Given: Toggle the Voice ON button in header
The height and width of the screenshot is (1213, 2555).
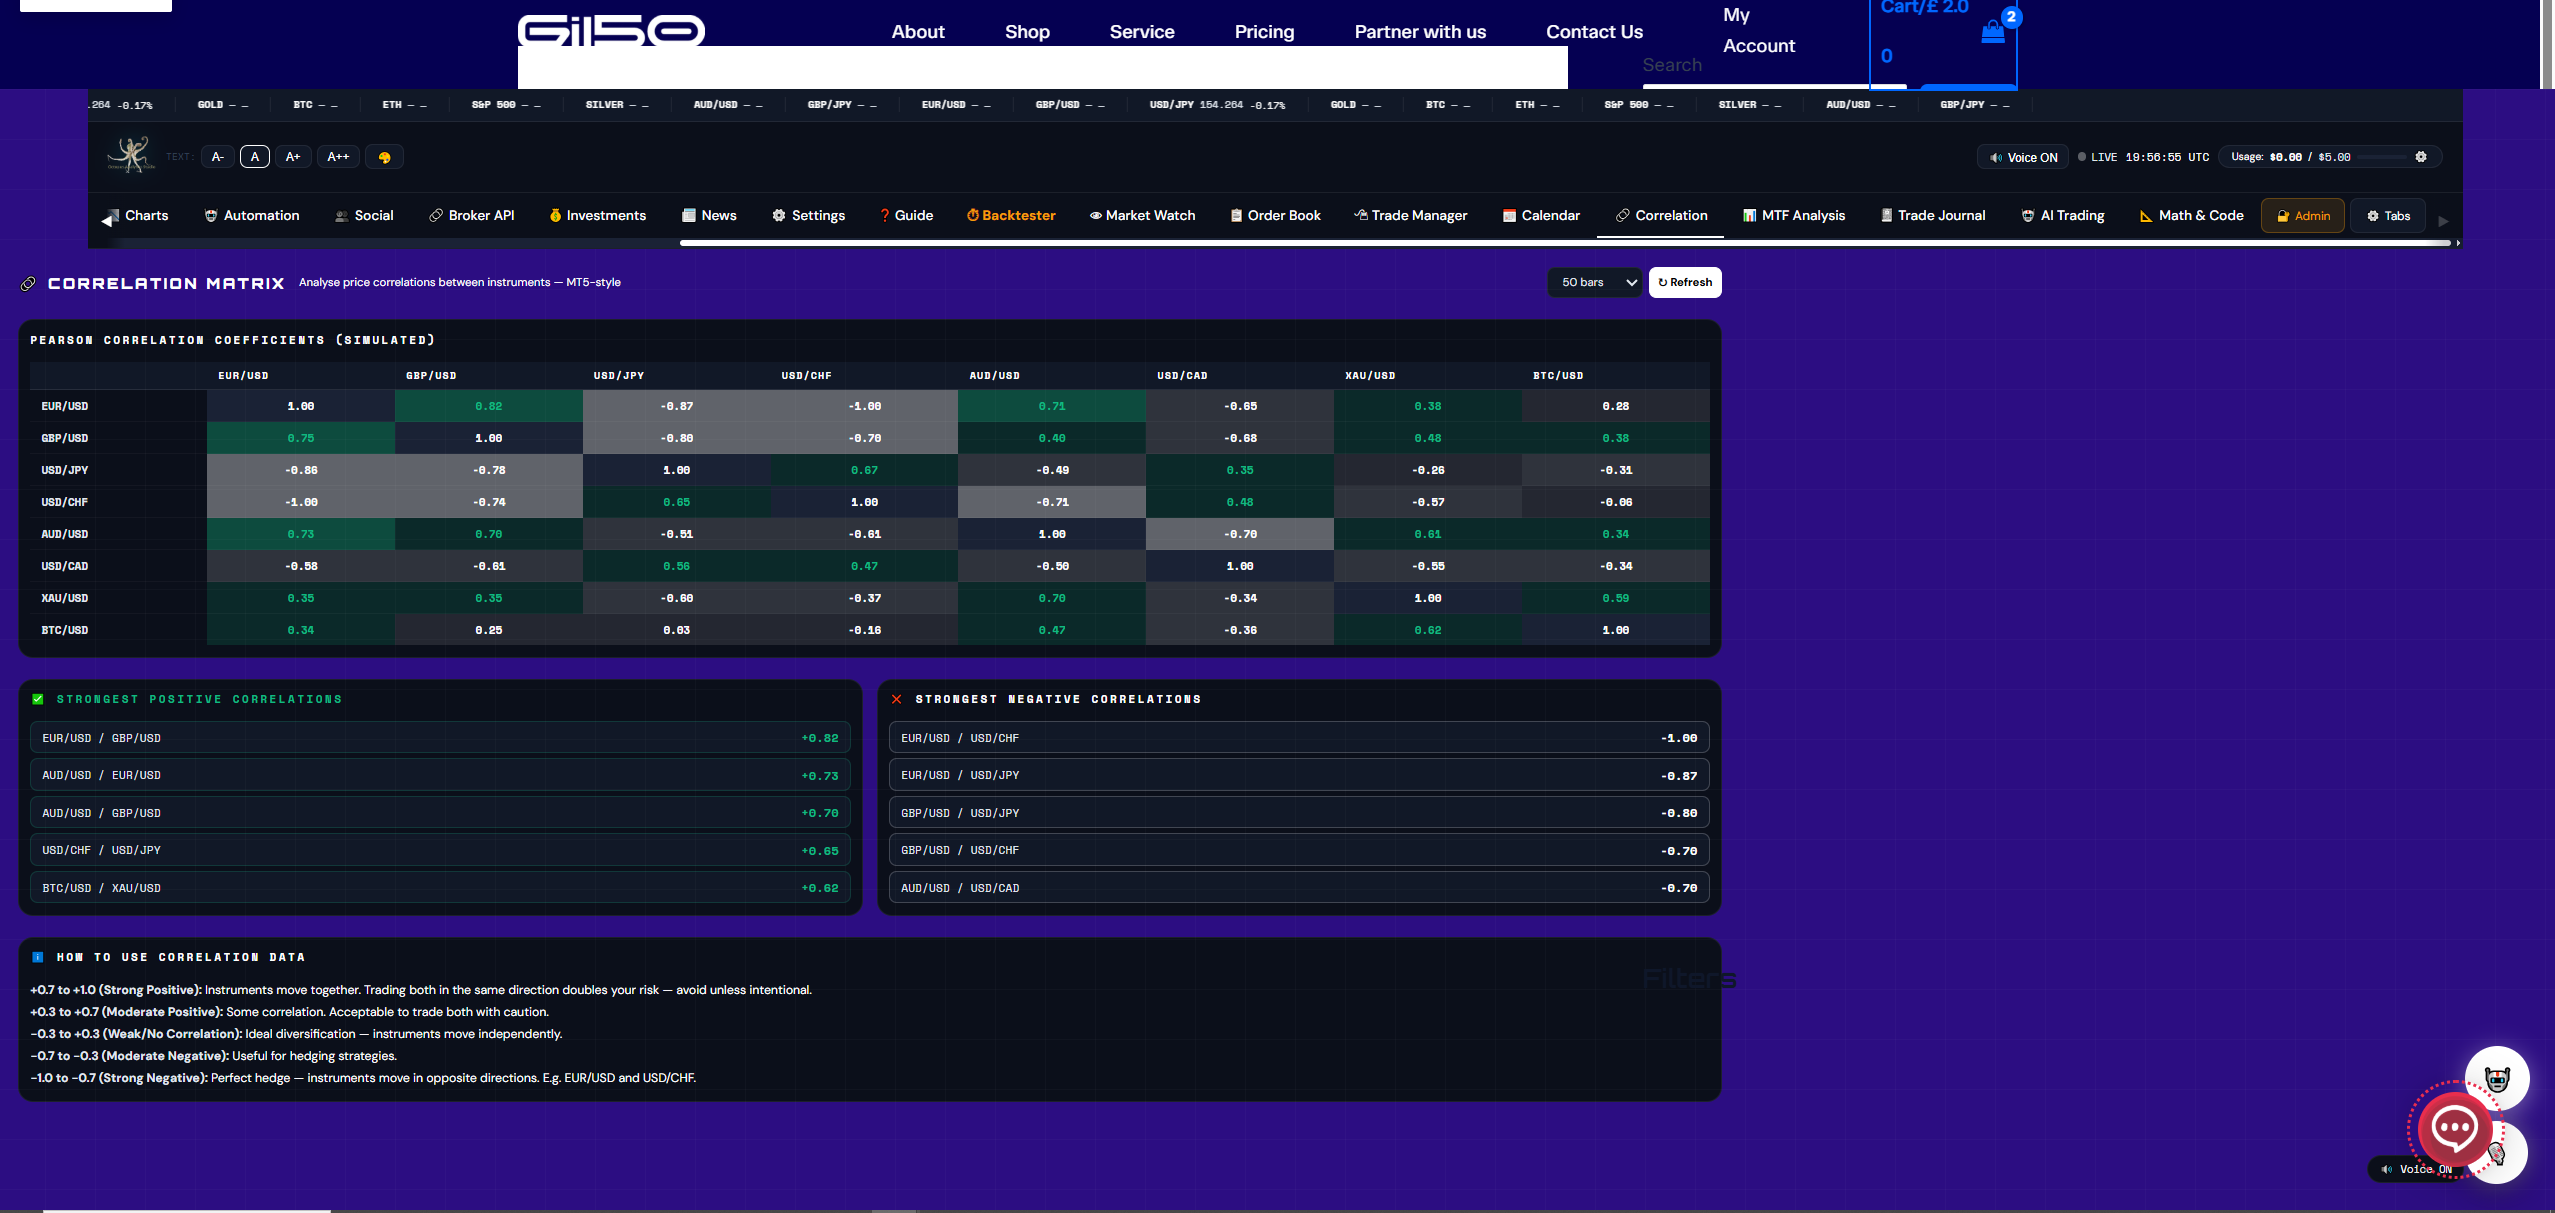Looking at the screenshot, I should click(x=2023, y=157).
